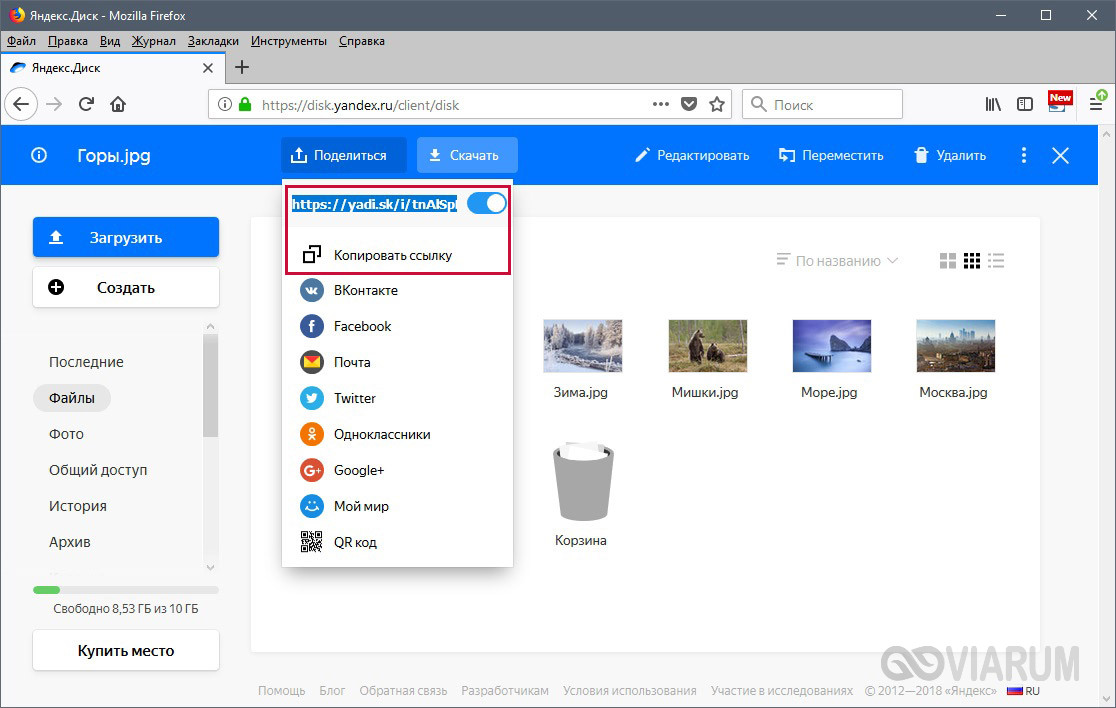Click the Firefox Поиск search box
1116x708 pixels.
coord(822,105)
